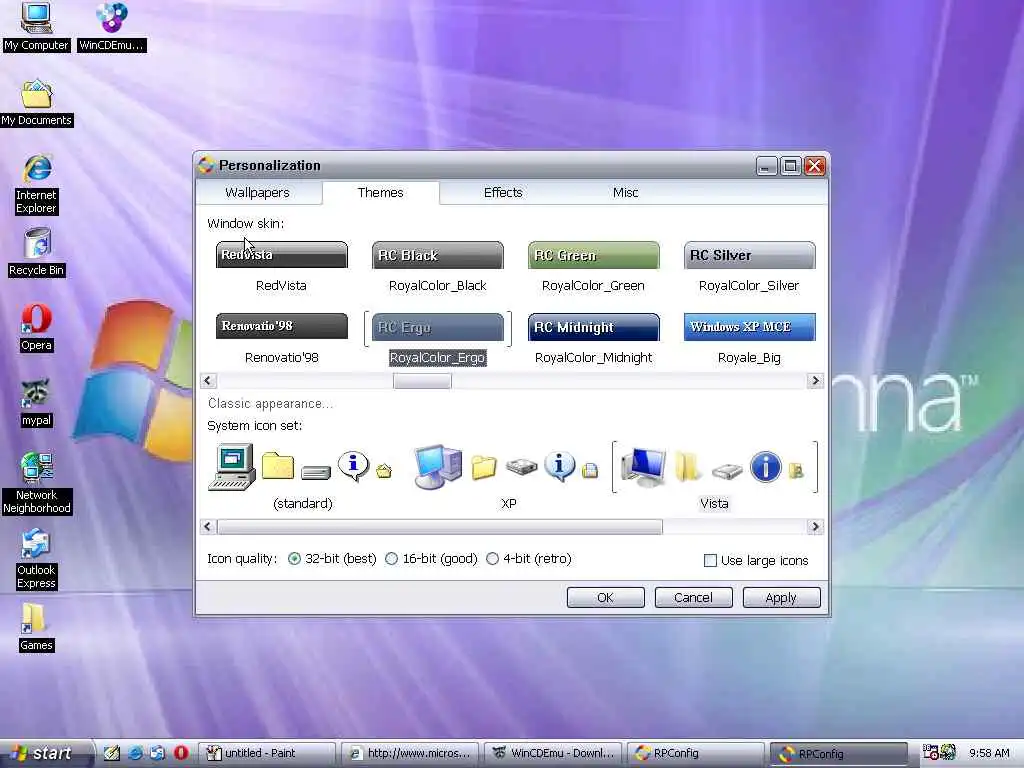Open the Classic appearance... link

[x=270, y=404]
